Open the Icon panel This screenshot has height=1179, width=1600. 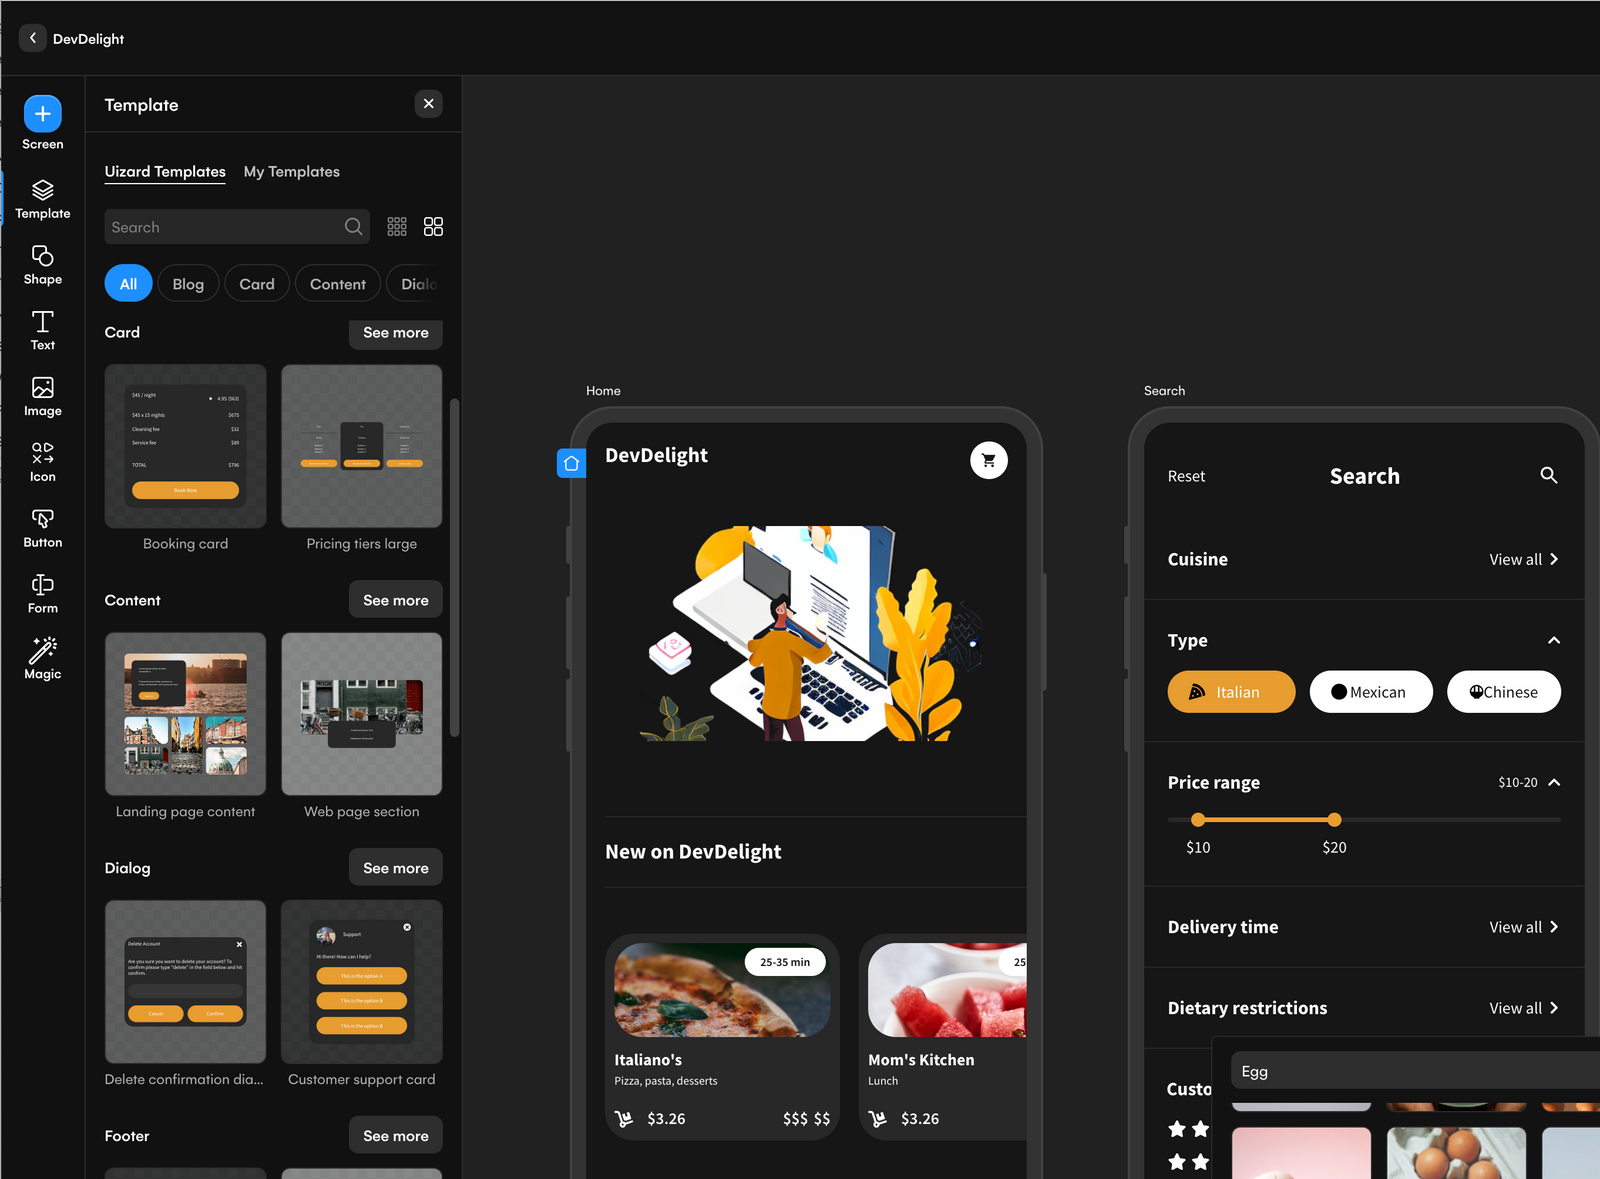pyautogui.click(x=42, y=461)
